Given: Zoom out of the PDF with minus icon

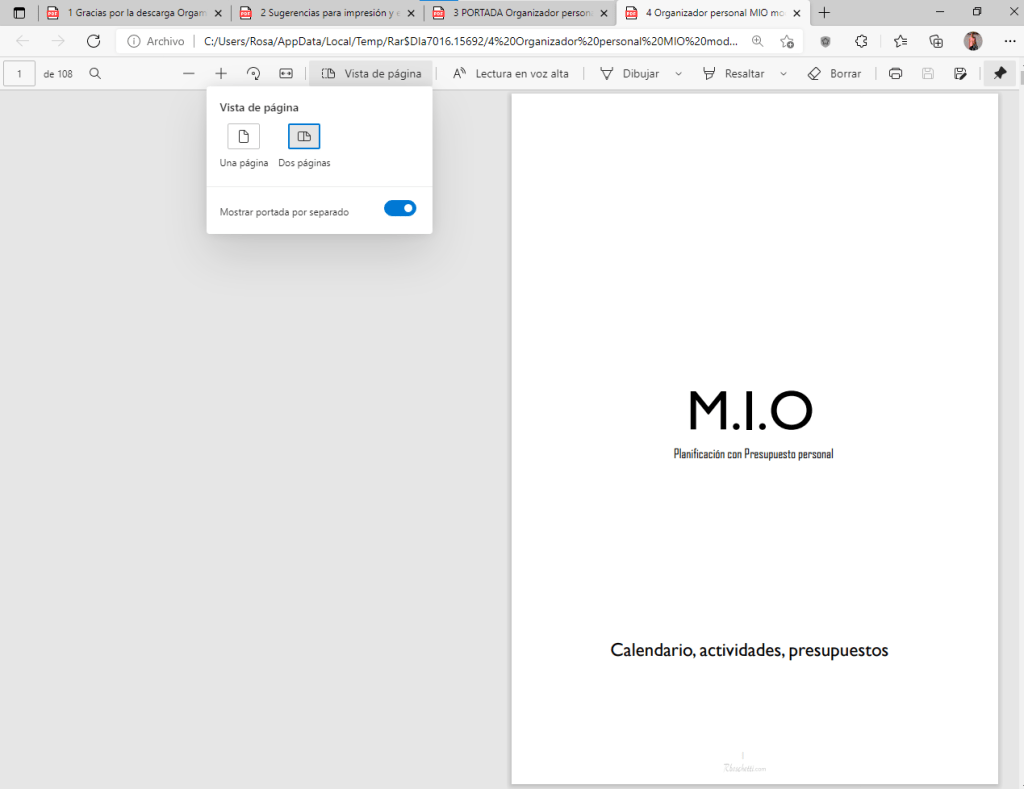Looking at the screenshot, I should point(189,74).
